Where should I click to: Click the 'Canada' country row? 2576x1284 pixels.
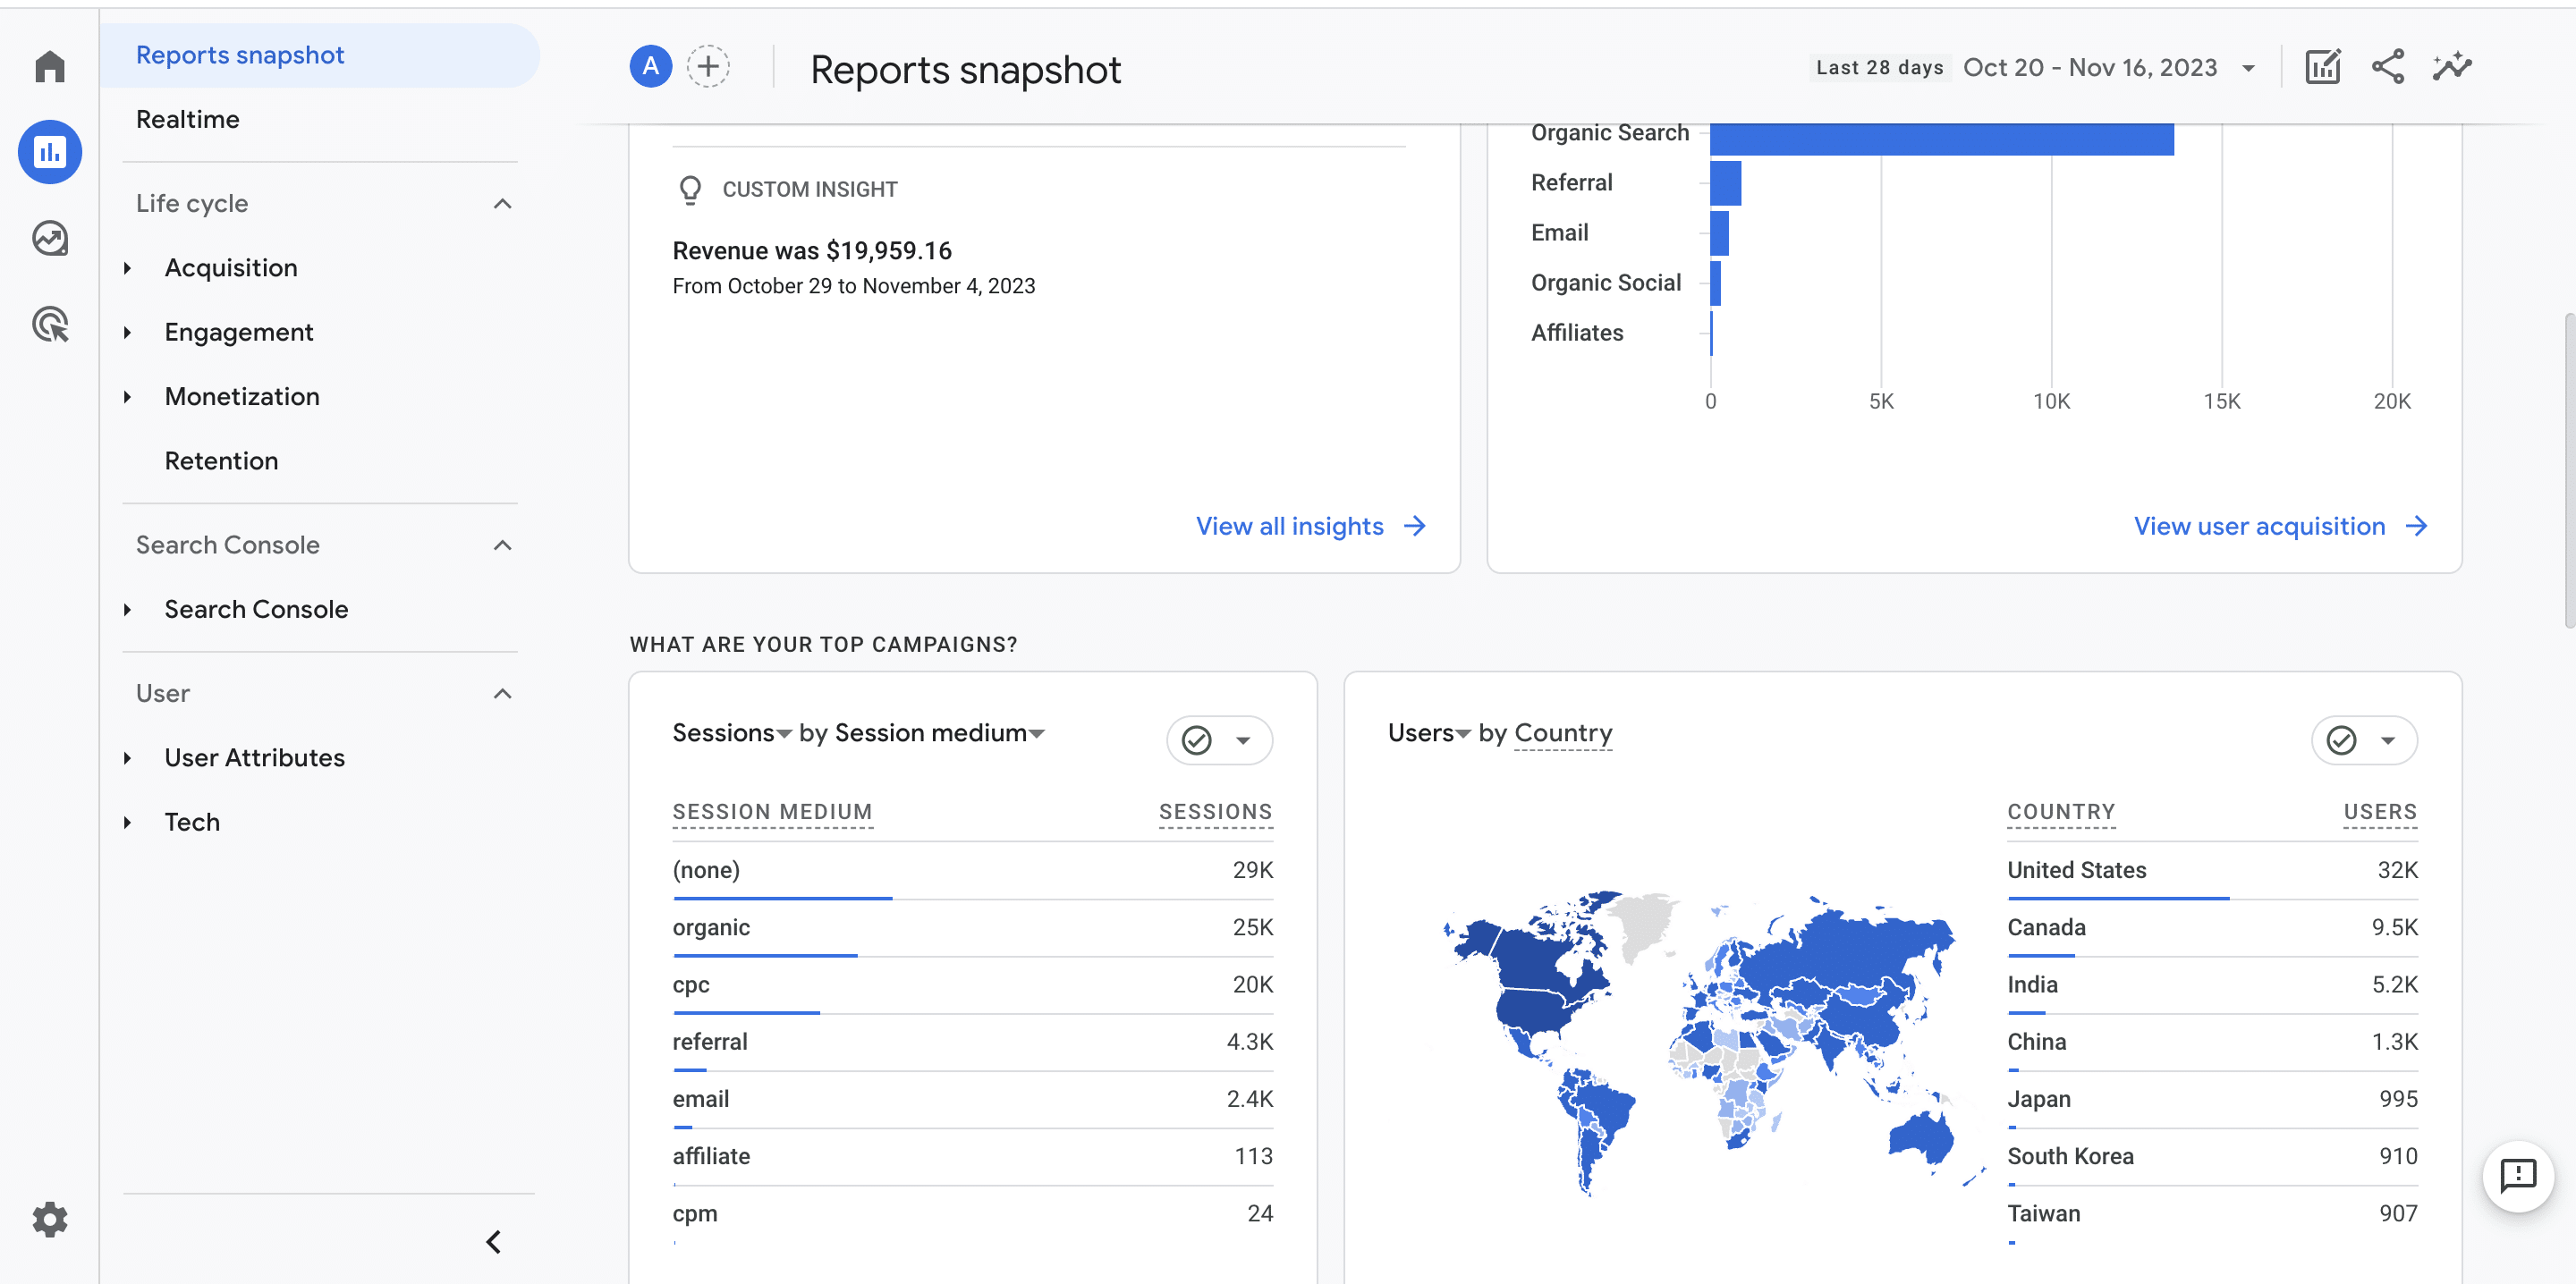pos(2212,928)
